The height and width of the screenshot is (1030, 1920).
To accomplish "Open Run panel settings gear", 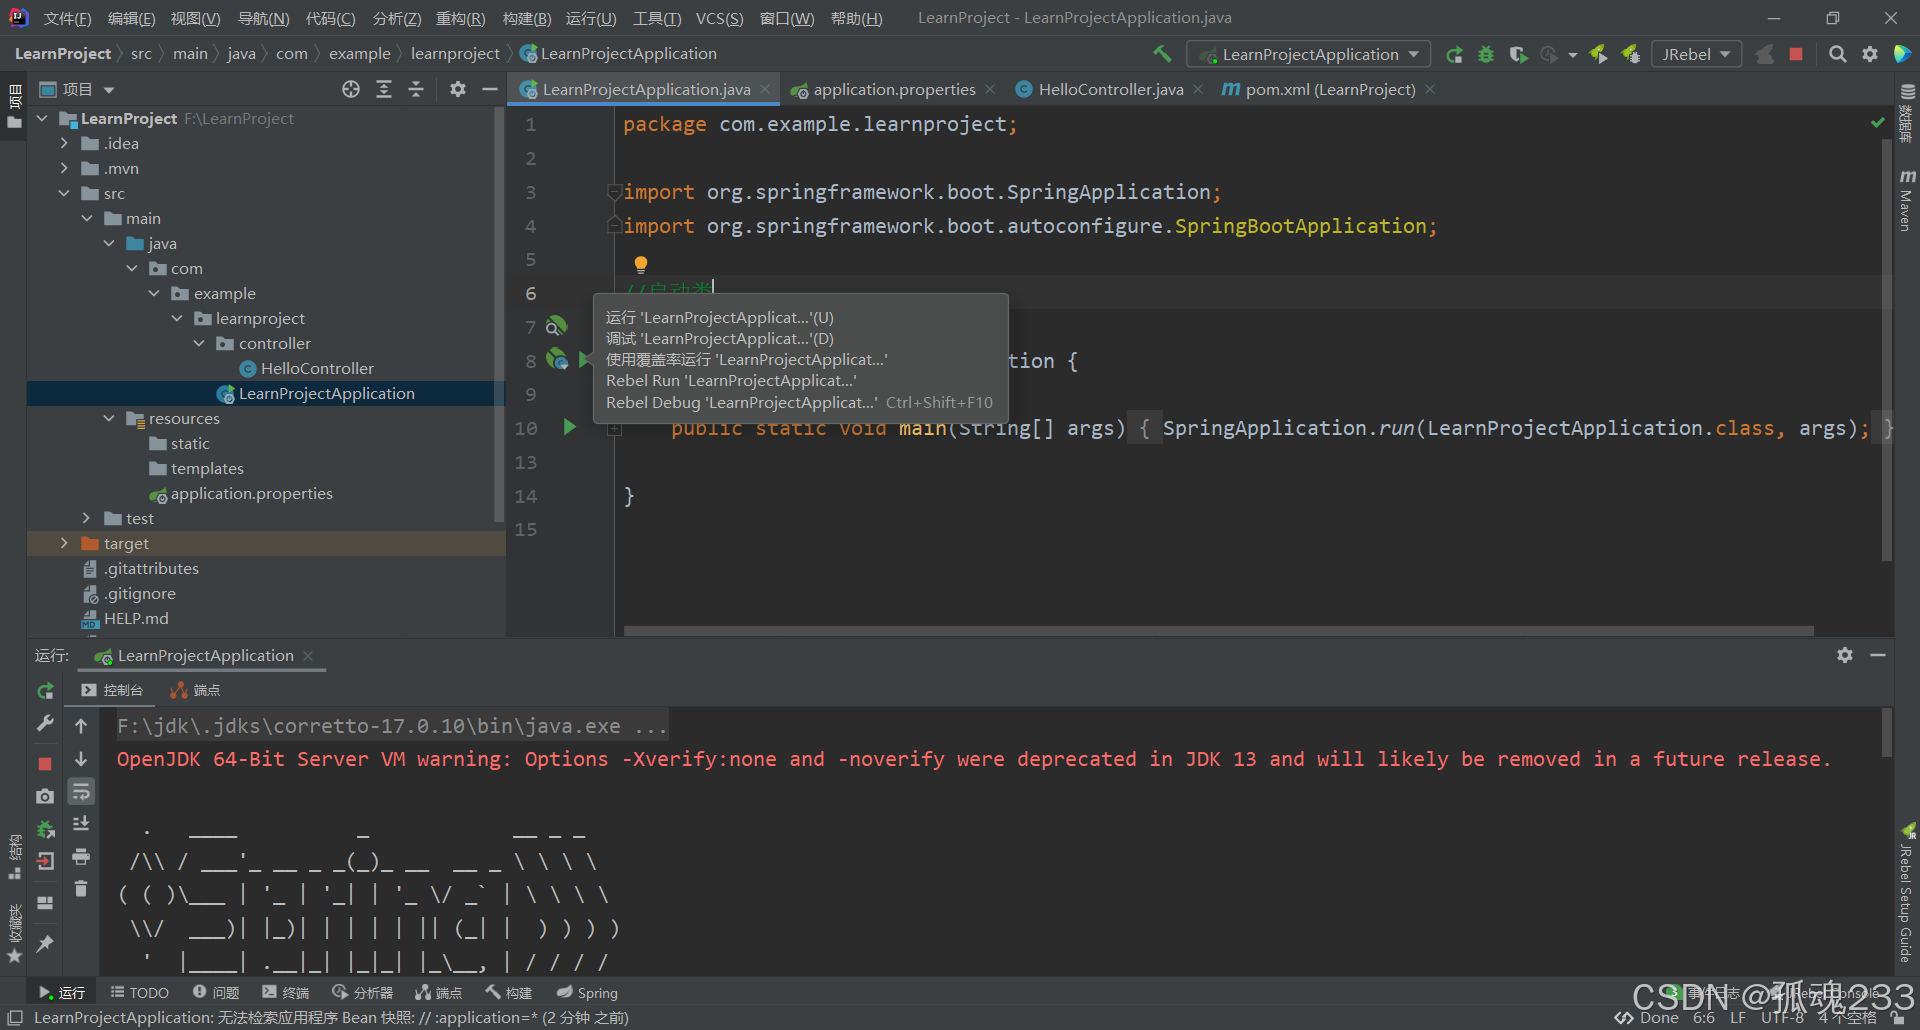I will pos(1845,655).
